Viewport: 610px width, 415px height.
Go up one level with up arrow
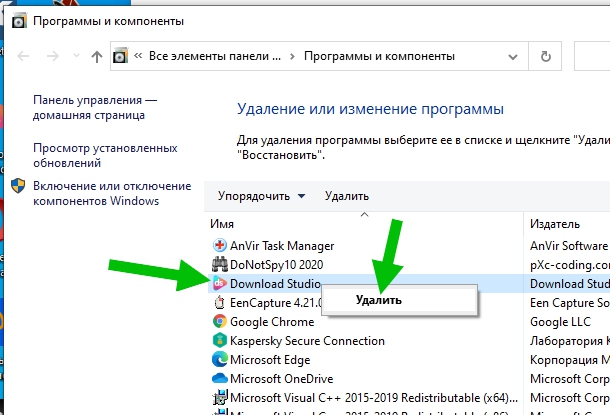pos(97,57)
